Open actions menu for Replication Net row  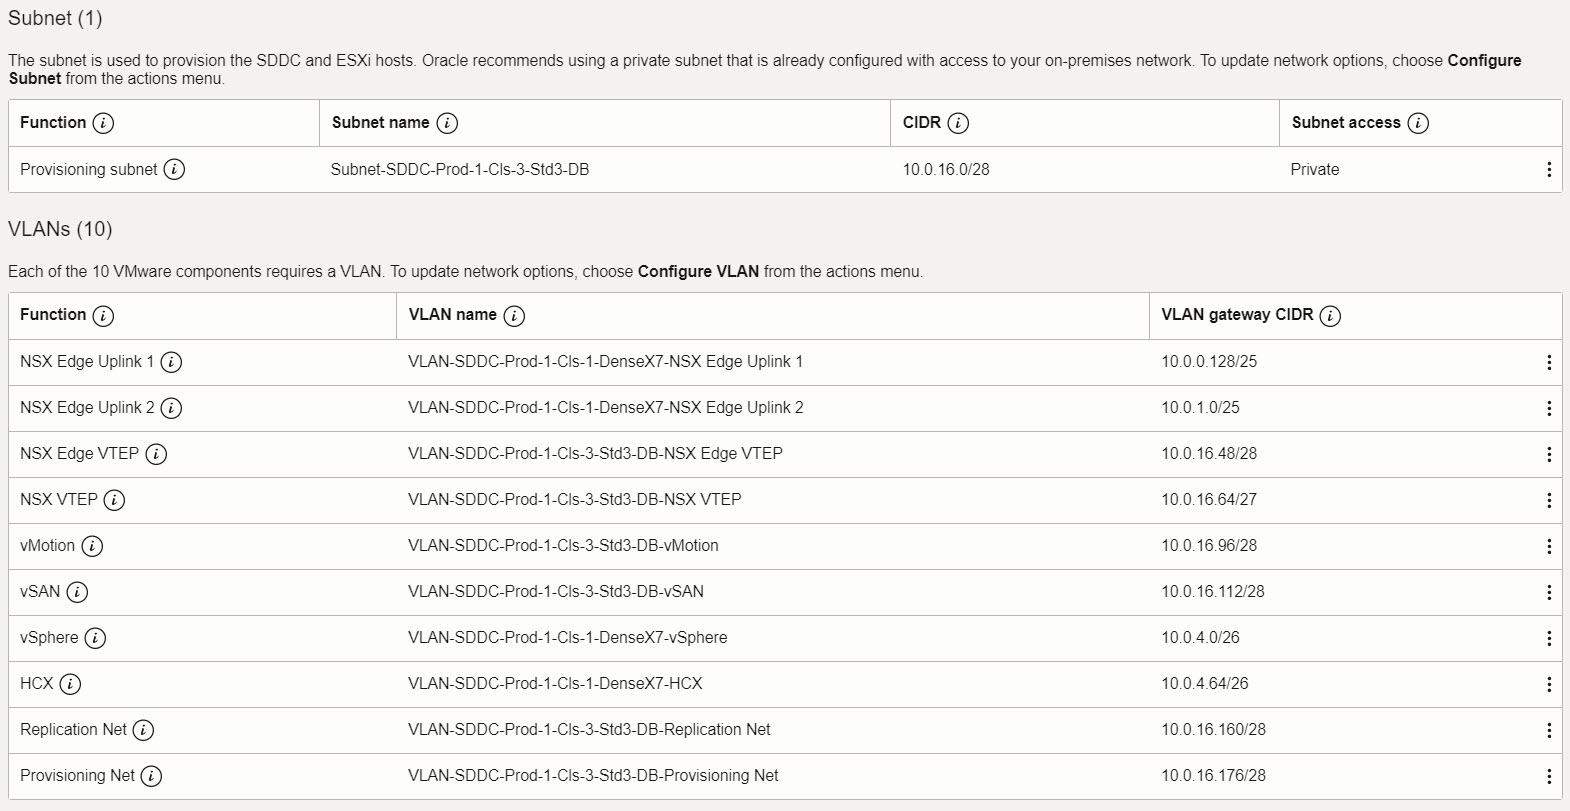click(1549, 730)
